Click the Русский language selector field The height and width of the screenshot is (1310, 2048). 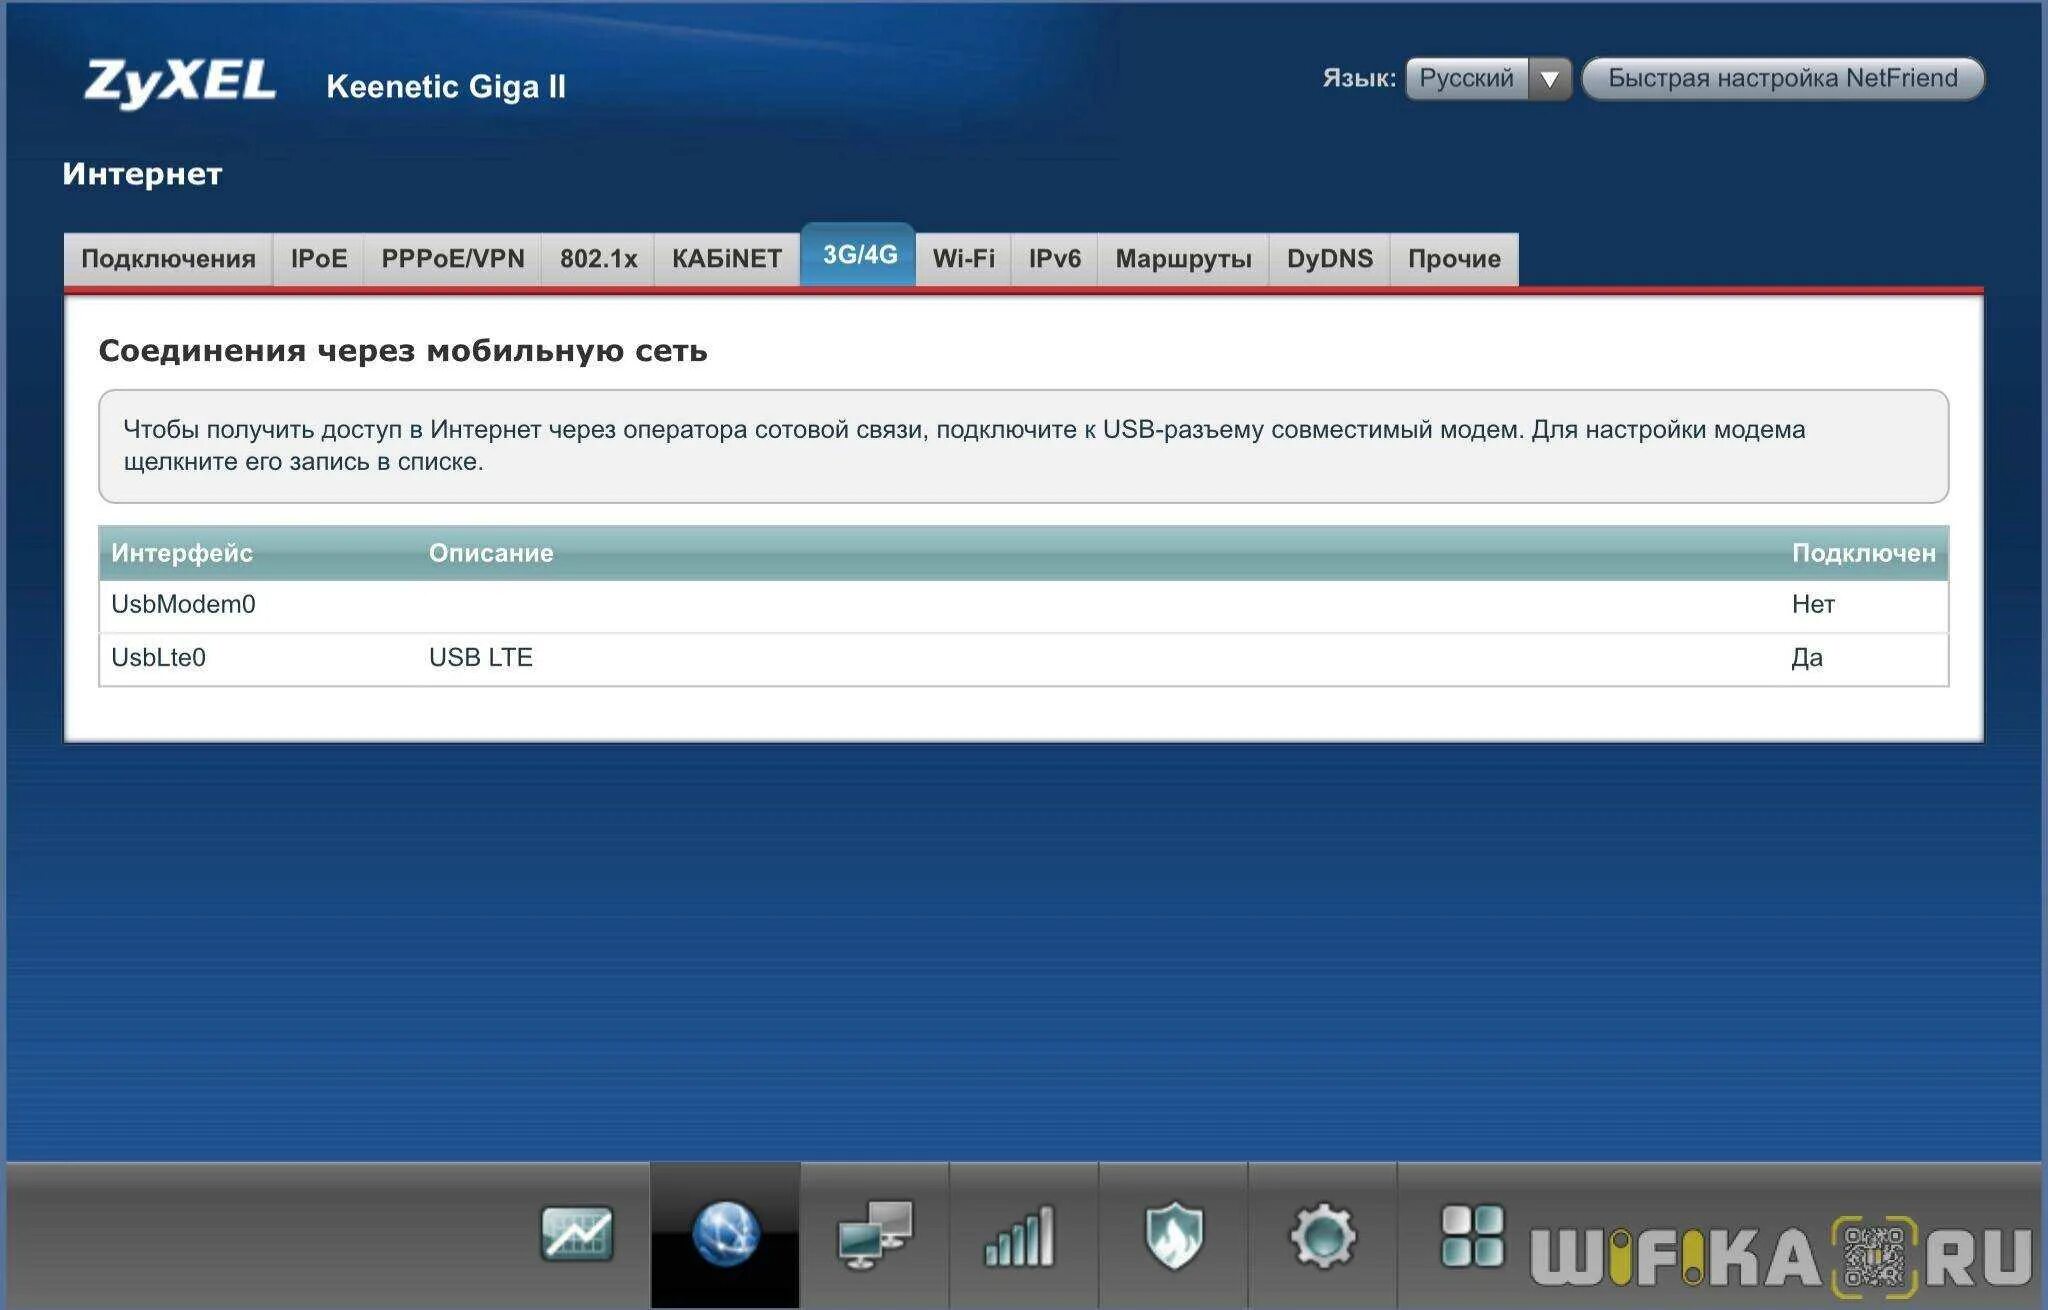coord(1466,79)
